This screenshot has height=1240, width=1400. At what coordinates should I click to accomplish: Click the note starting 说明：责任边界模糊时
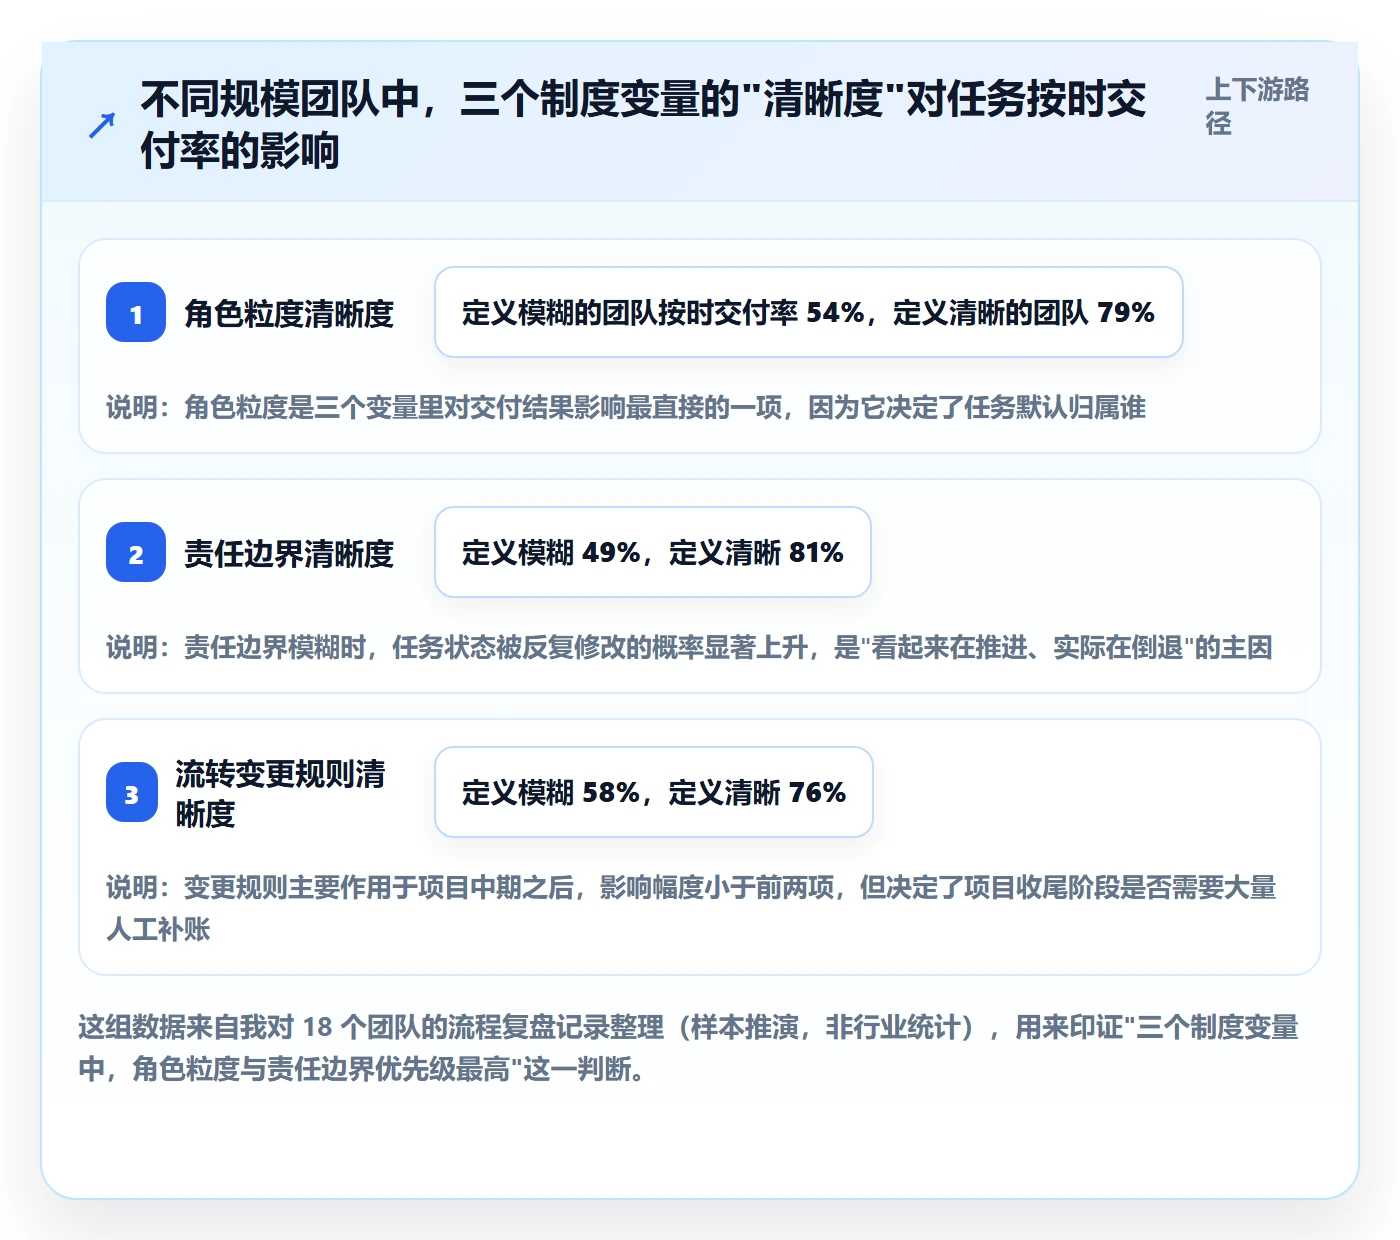[x=689, y=647]
